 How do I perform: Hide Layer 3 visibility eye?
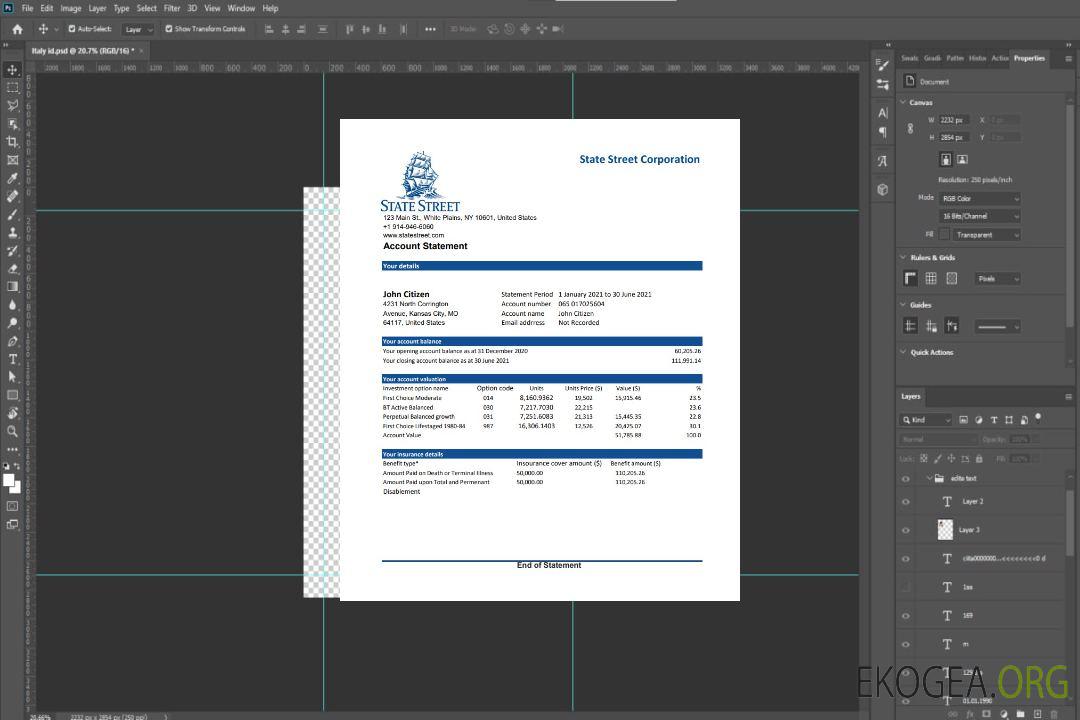click(x=906, y=531)
